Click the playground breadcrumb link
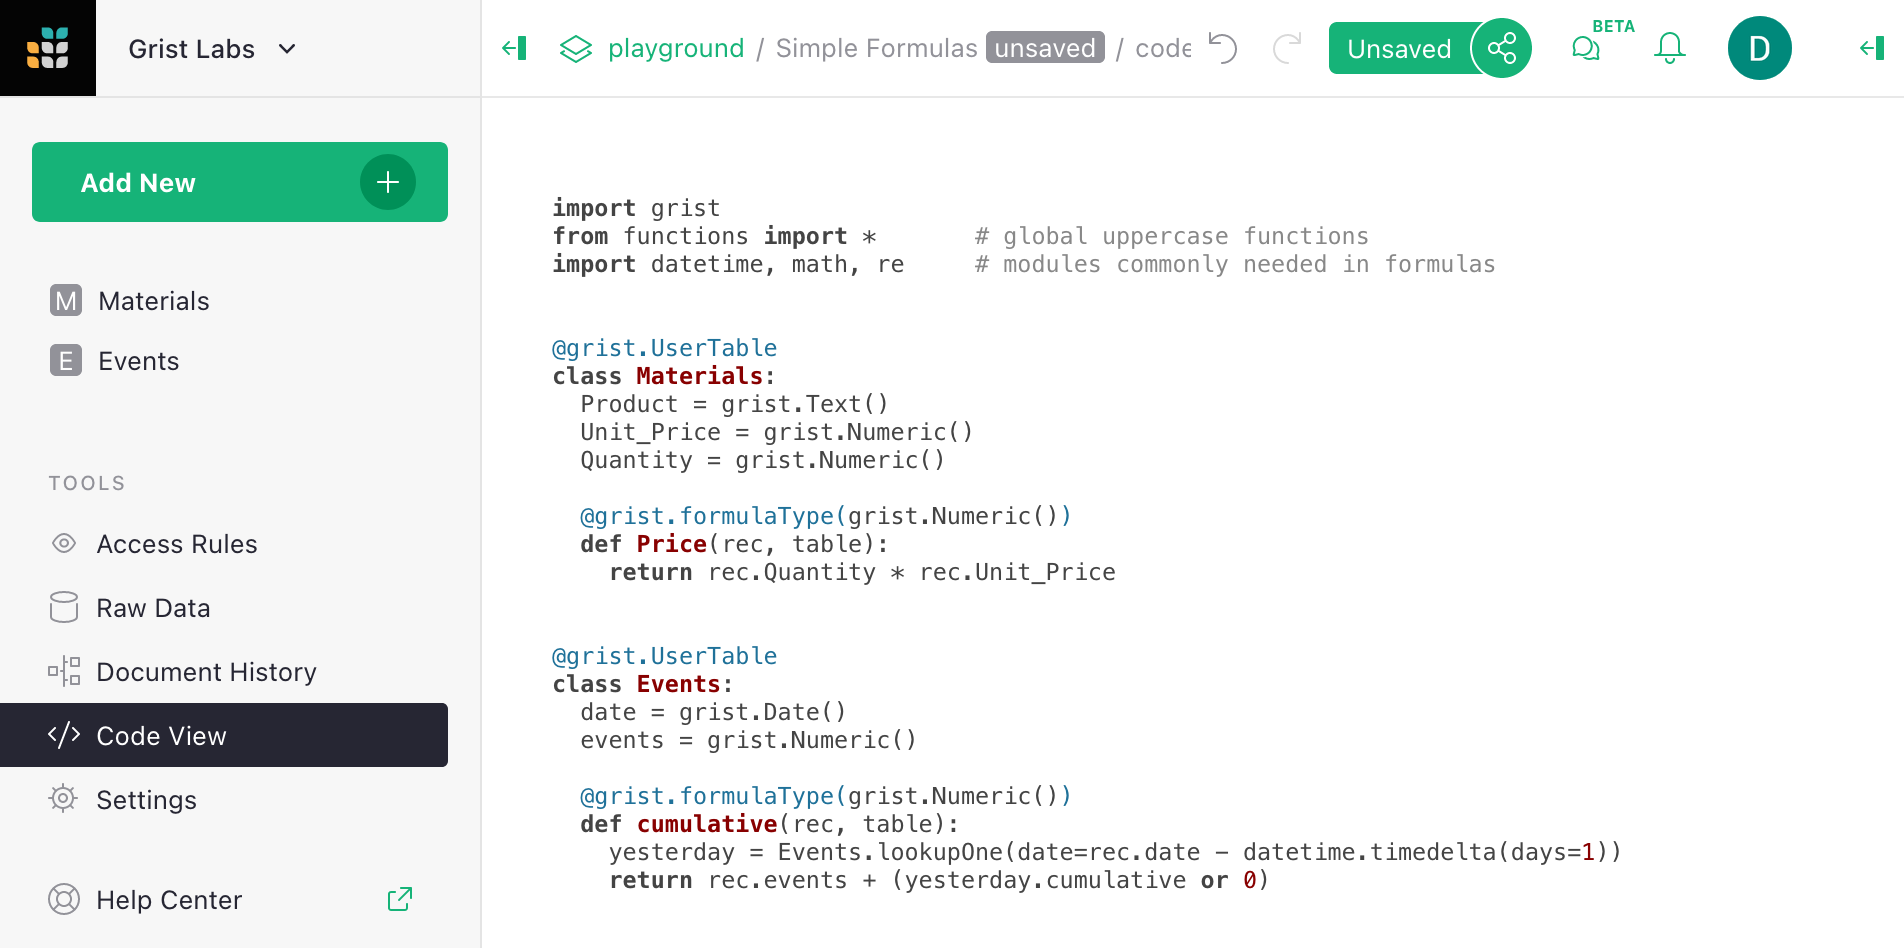Viewport: 1904px width, 948px height. click(x=676, y=47)
